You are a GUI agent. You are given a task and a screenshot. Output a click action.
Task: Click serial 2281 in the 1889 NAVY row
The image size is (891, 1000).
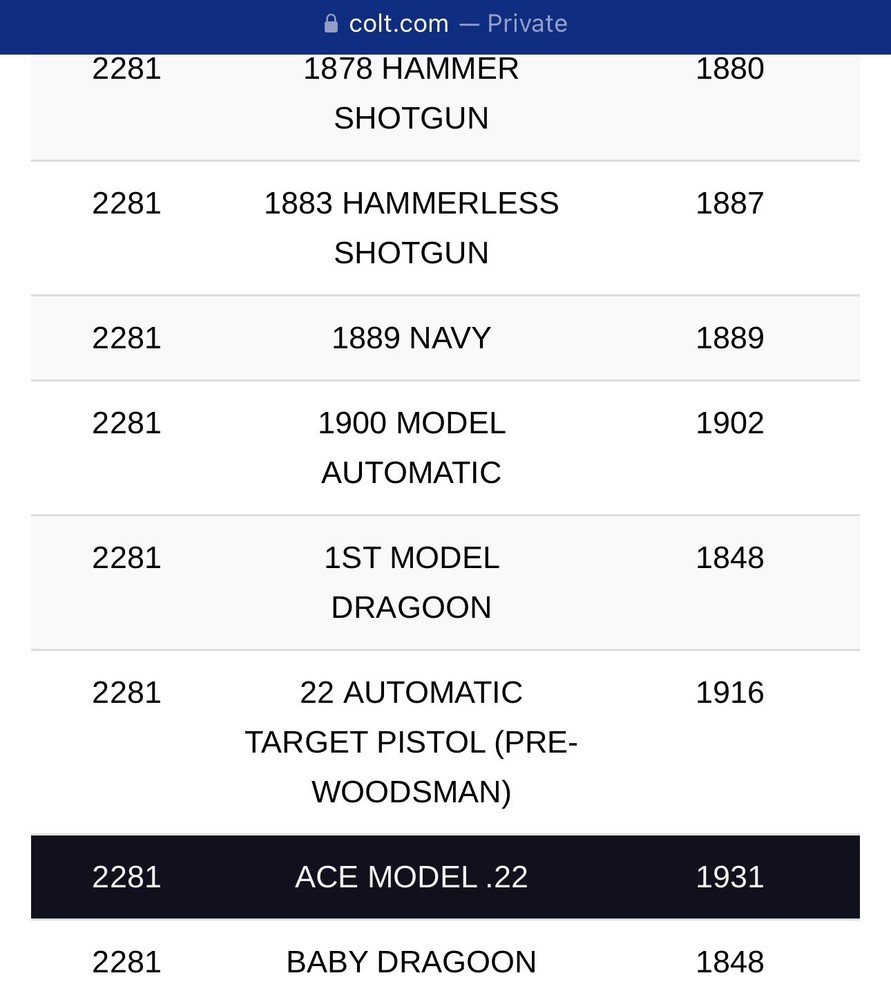coord(126,338)
